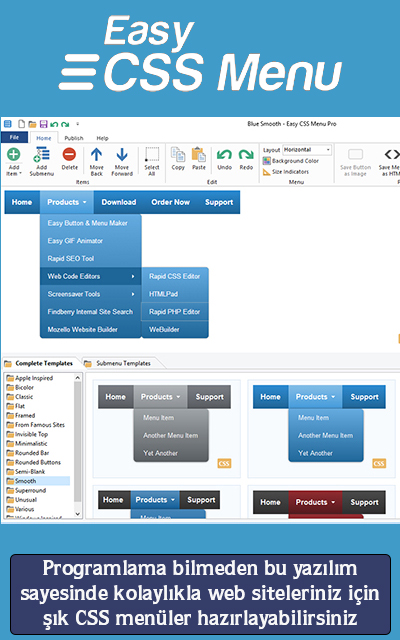
Task: Click Save disk icon in quick toolbar
Action: click(x=43, y=124)
